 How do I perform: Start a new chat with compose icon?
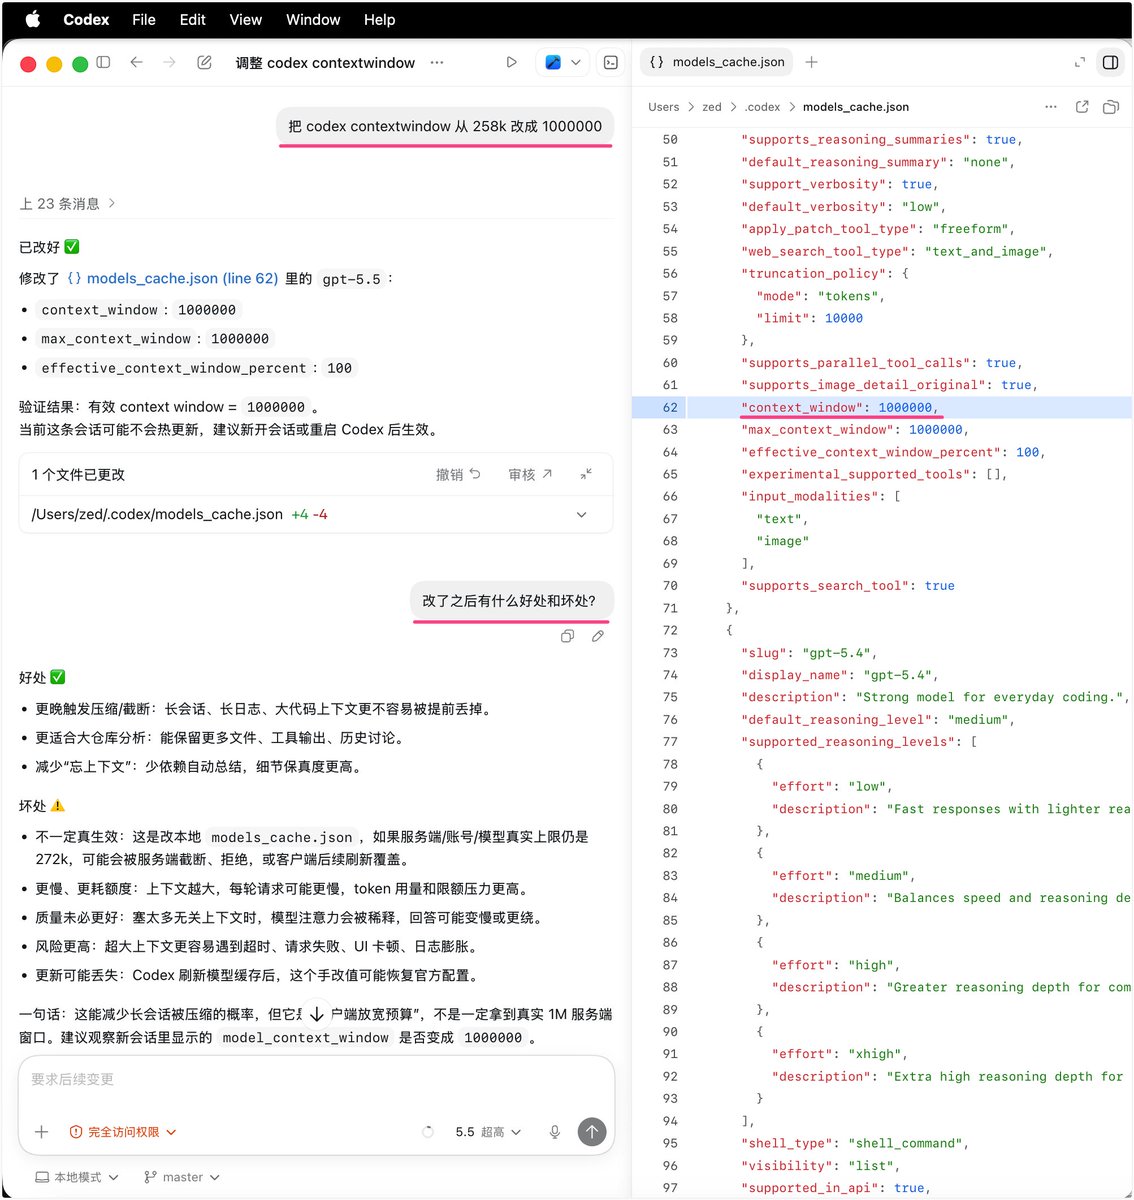(204, 62)
